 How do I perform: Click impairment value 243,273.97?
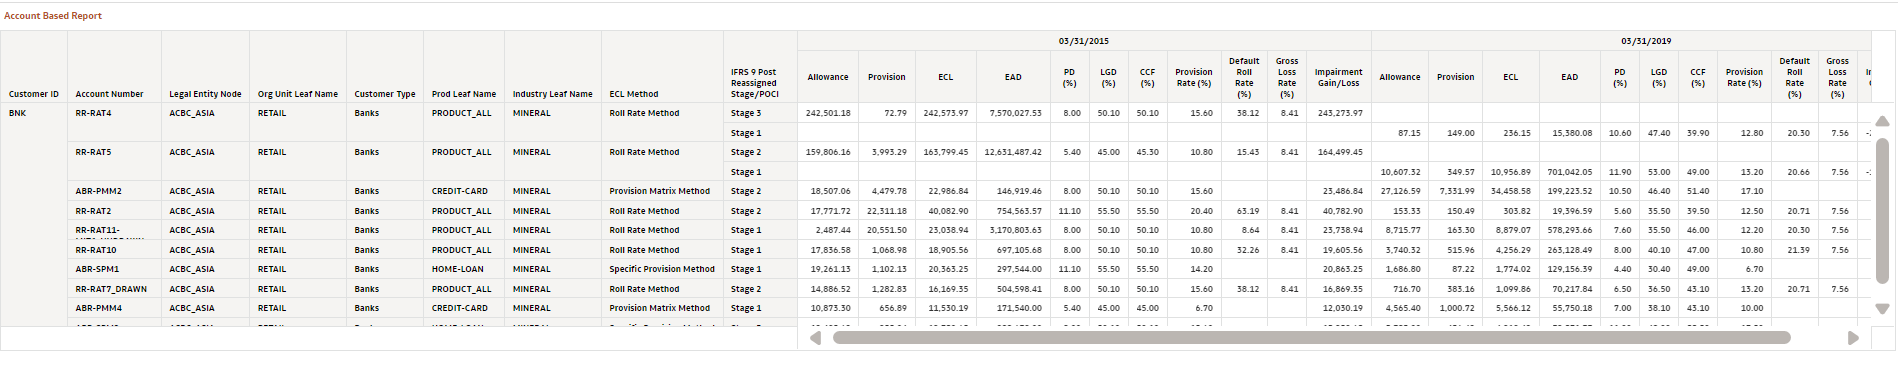(1340, 113)
